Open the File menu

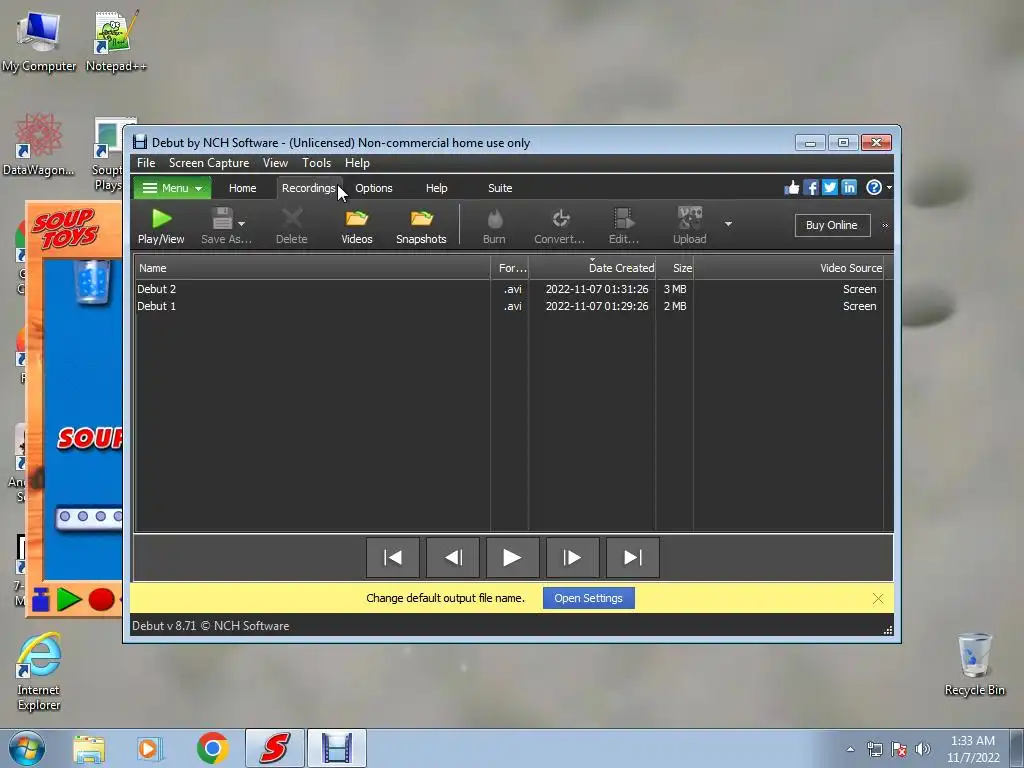(146, 163)
